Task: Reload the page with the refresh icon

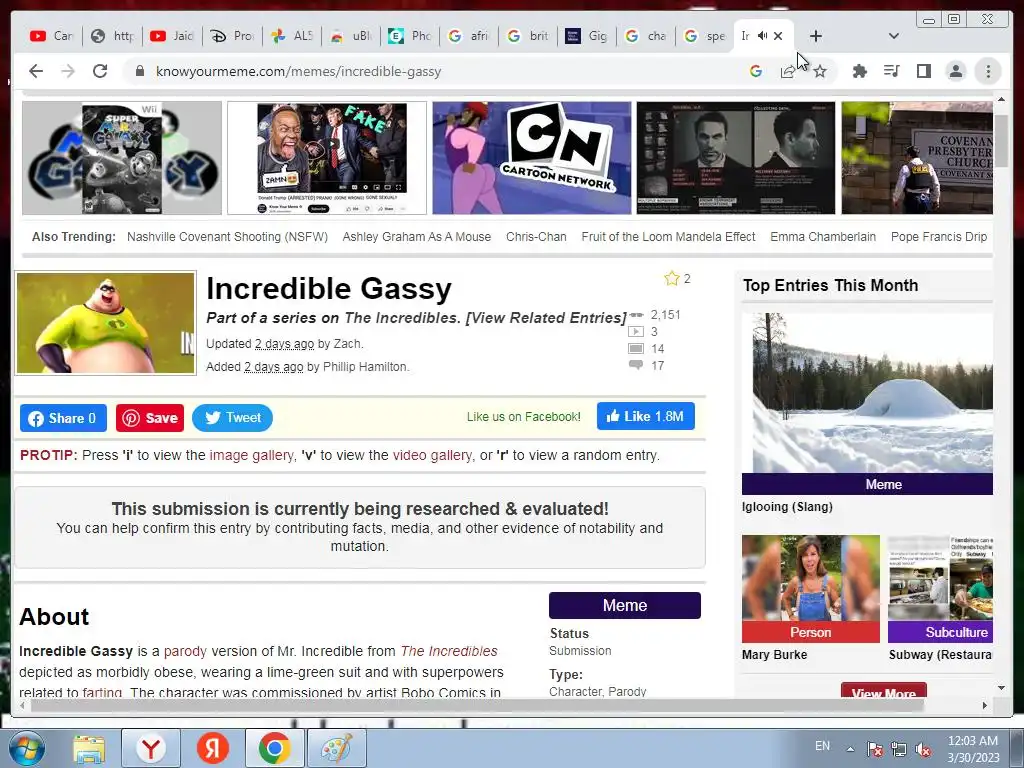Action: pos(100,71)
